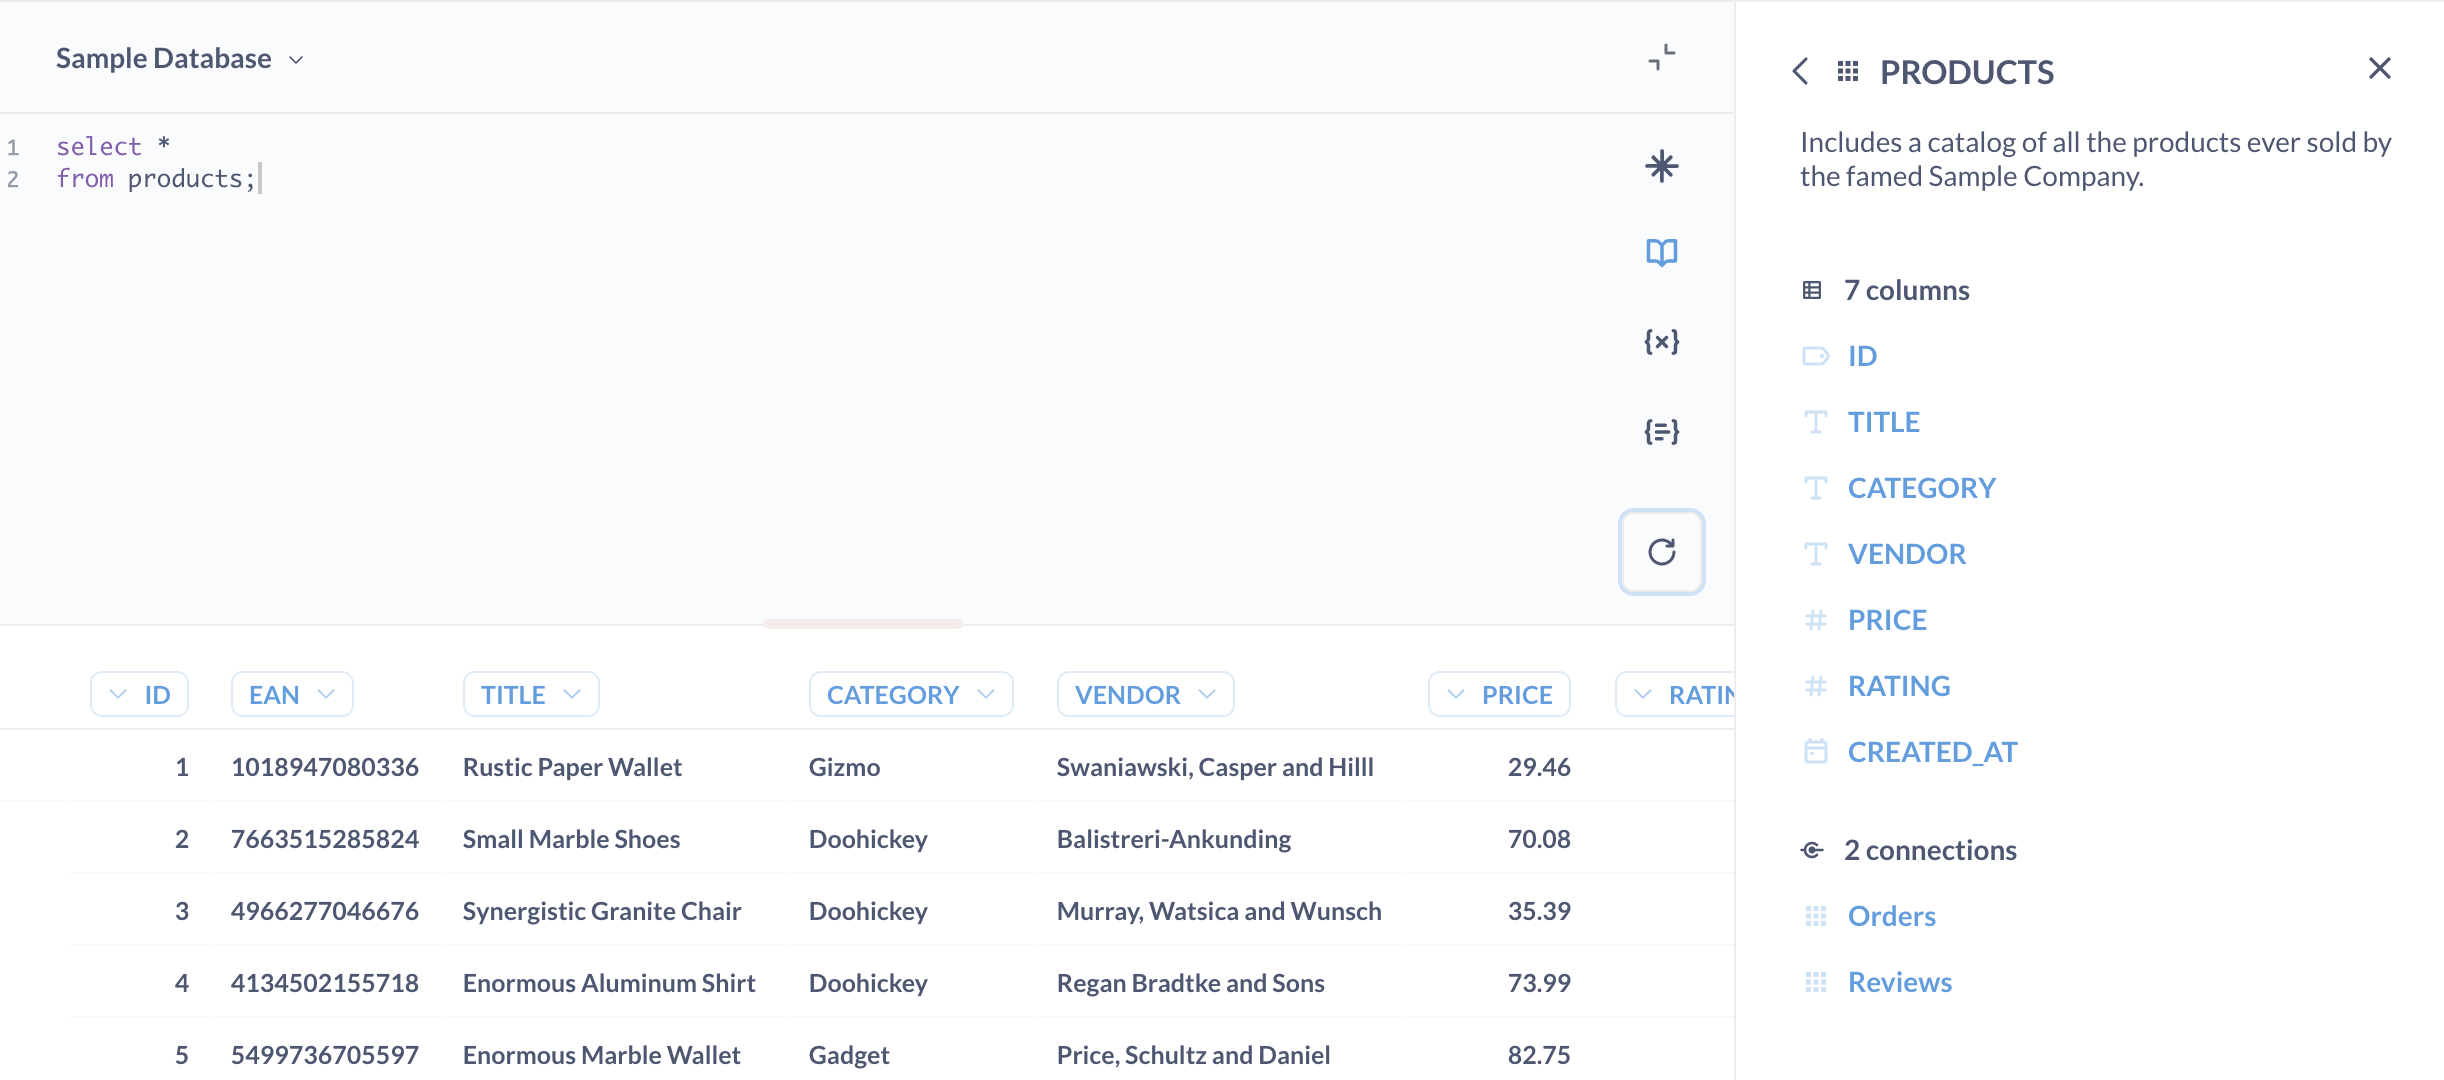
Task: Go back in the data reference panel
Action: pyautogui.click(x=1800, y=71)
